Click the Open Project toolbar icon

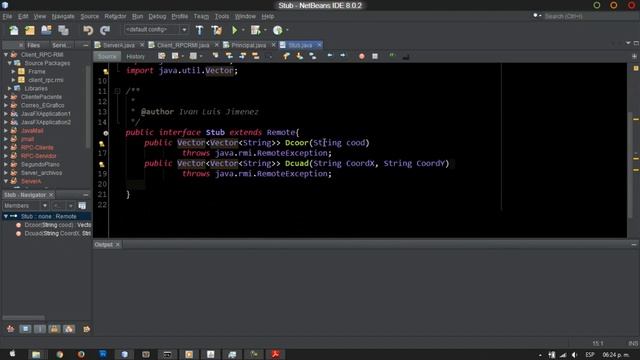click(x=46, y=30)
